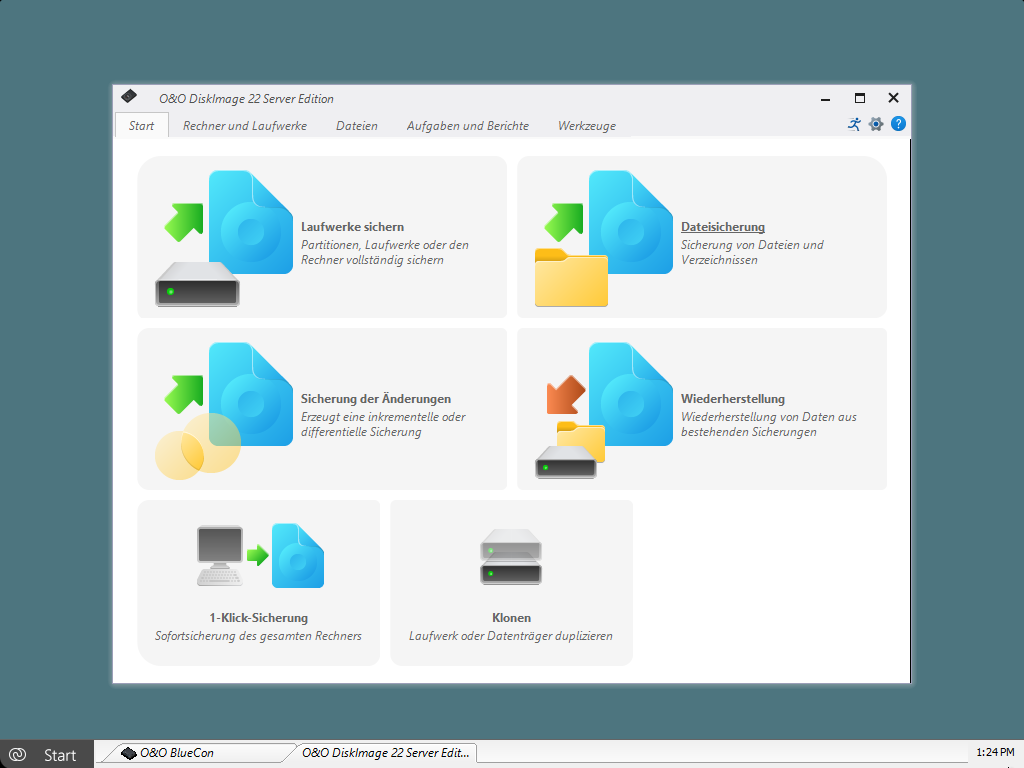Switch to Rechner und Laufwerke tab

pyautogui.click(x=245, y=126)
